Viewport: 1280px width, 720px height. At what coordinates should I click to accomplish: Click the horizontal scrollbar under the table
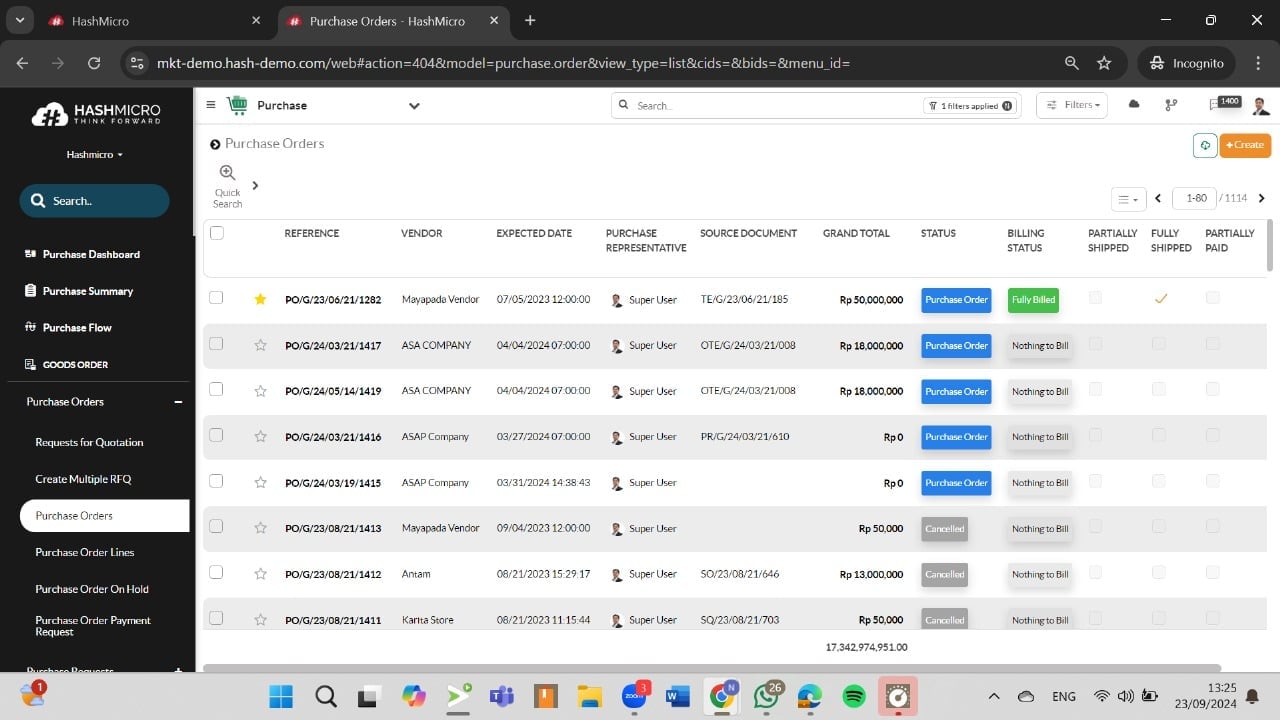712,668
